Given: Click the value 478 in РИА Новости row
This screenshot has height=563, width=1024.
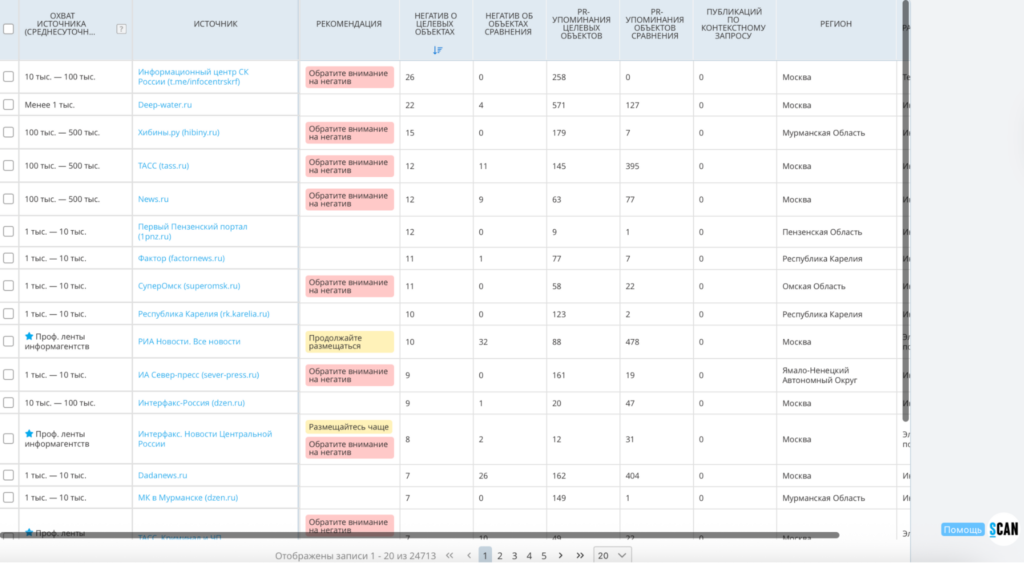Looking at the screenshot, I should [632, 342].
